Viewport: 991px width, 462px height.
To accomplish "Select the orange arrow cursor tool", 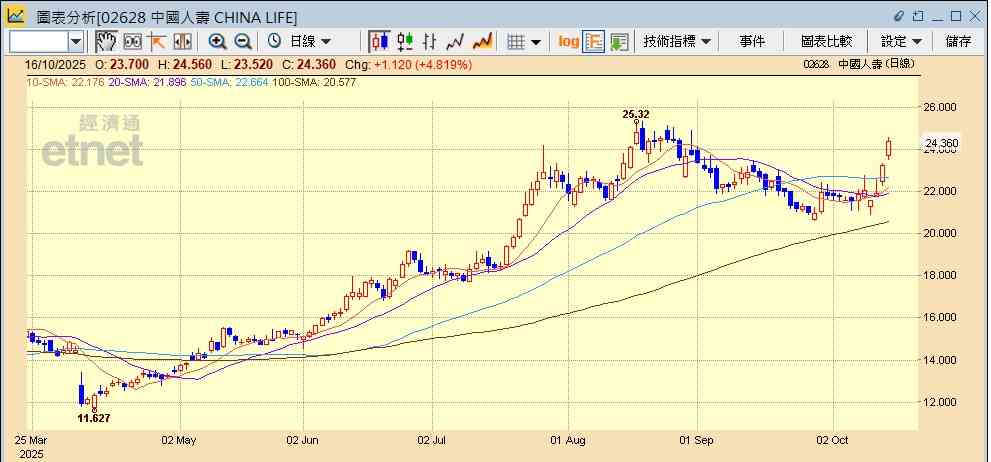I will pyautogui.click(x=157, y=41).
